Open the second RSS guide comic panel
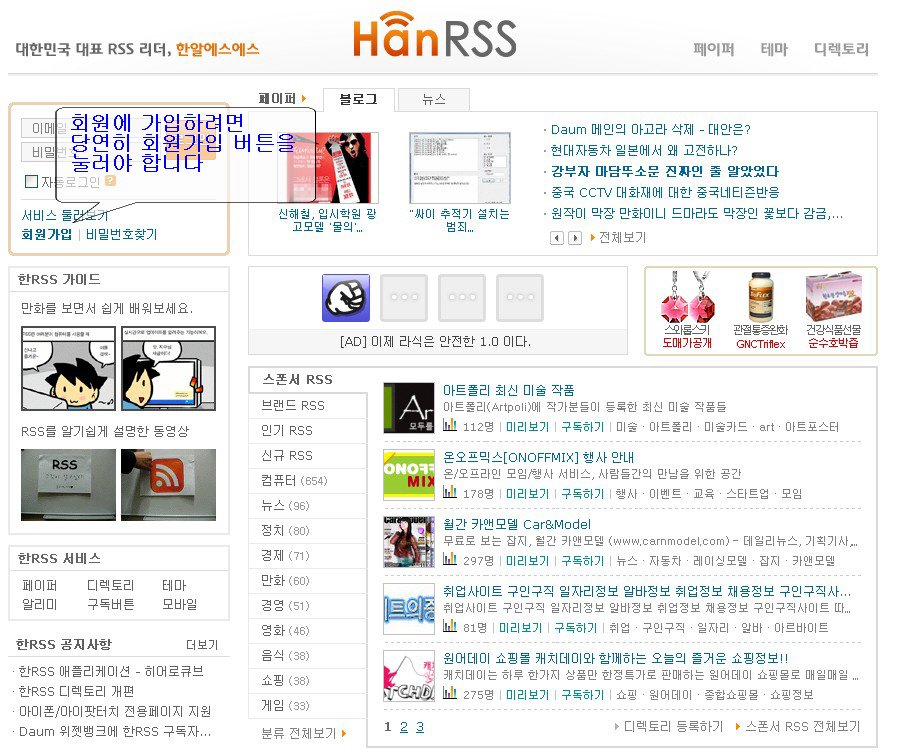 169,368
